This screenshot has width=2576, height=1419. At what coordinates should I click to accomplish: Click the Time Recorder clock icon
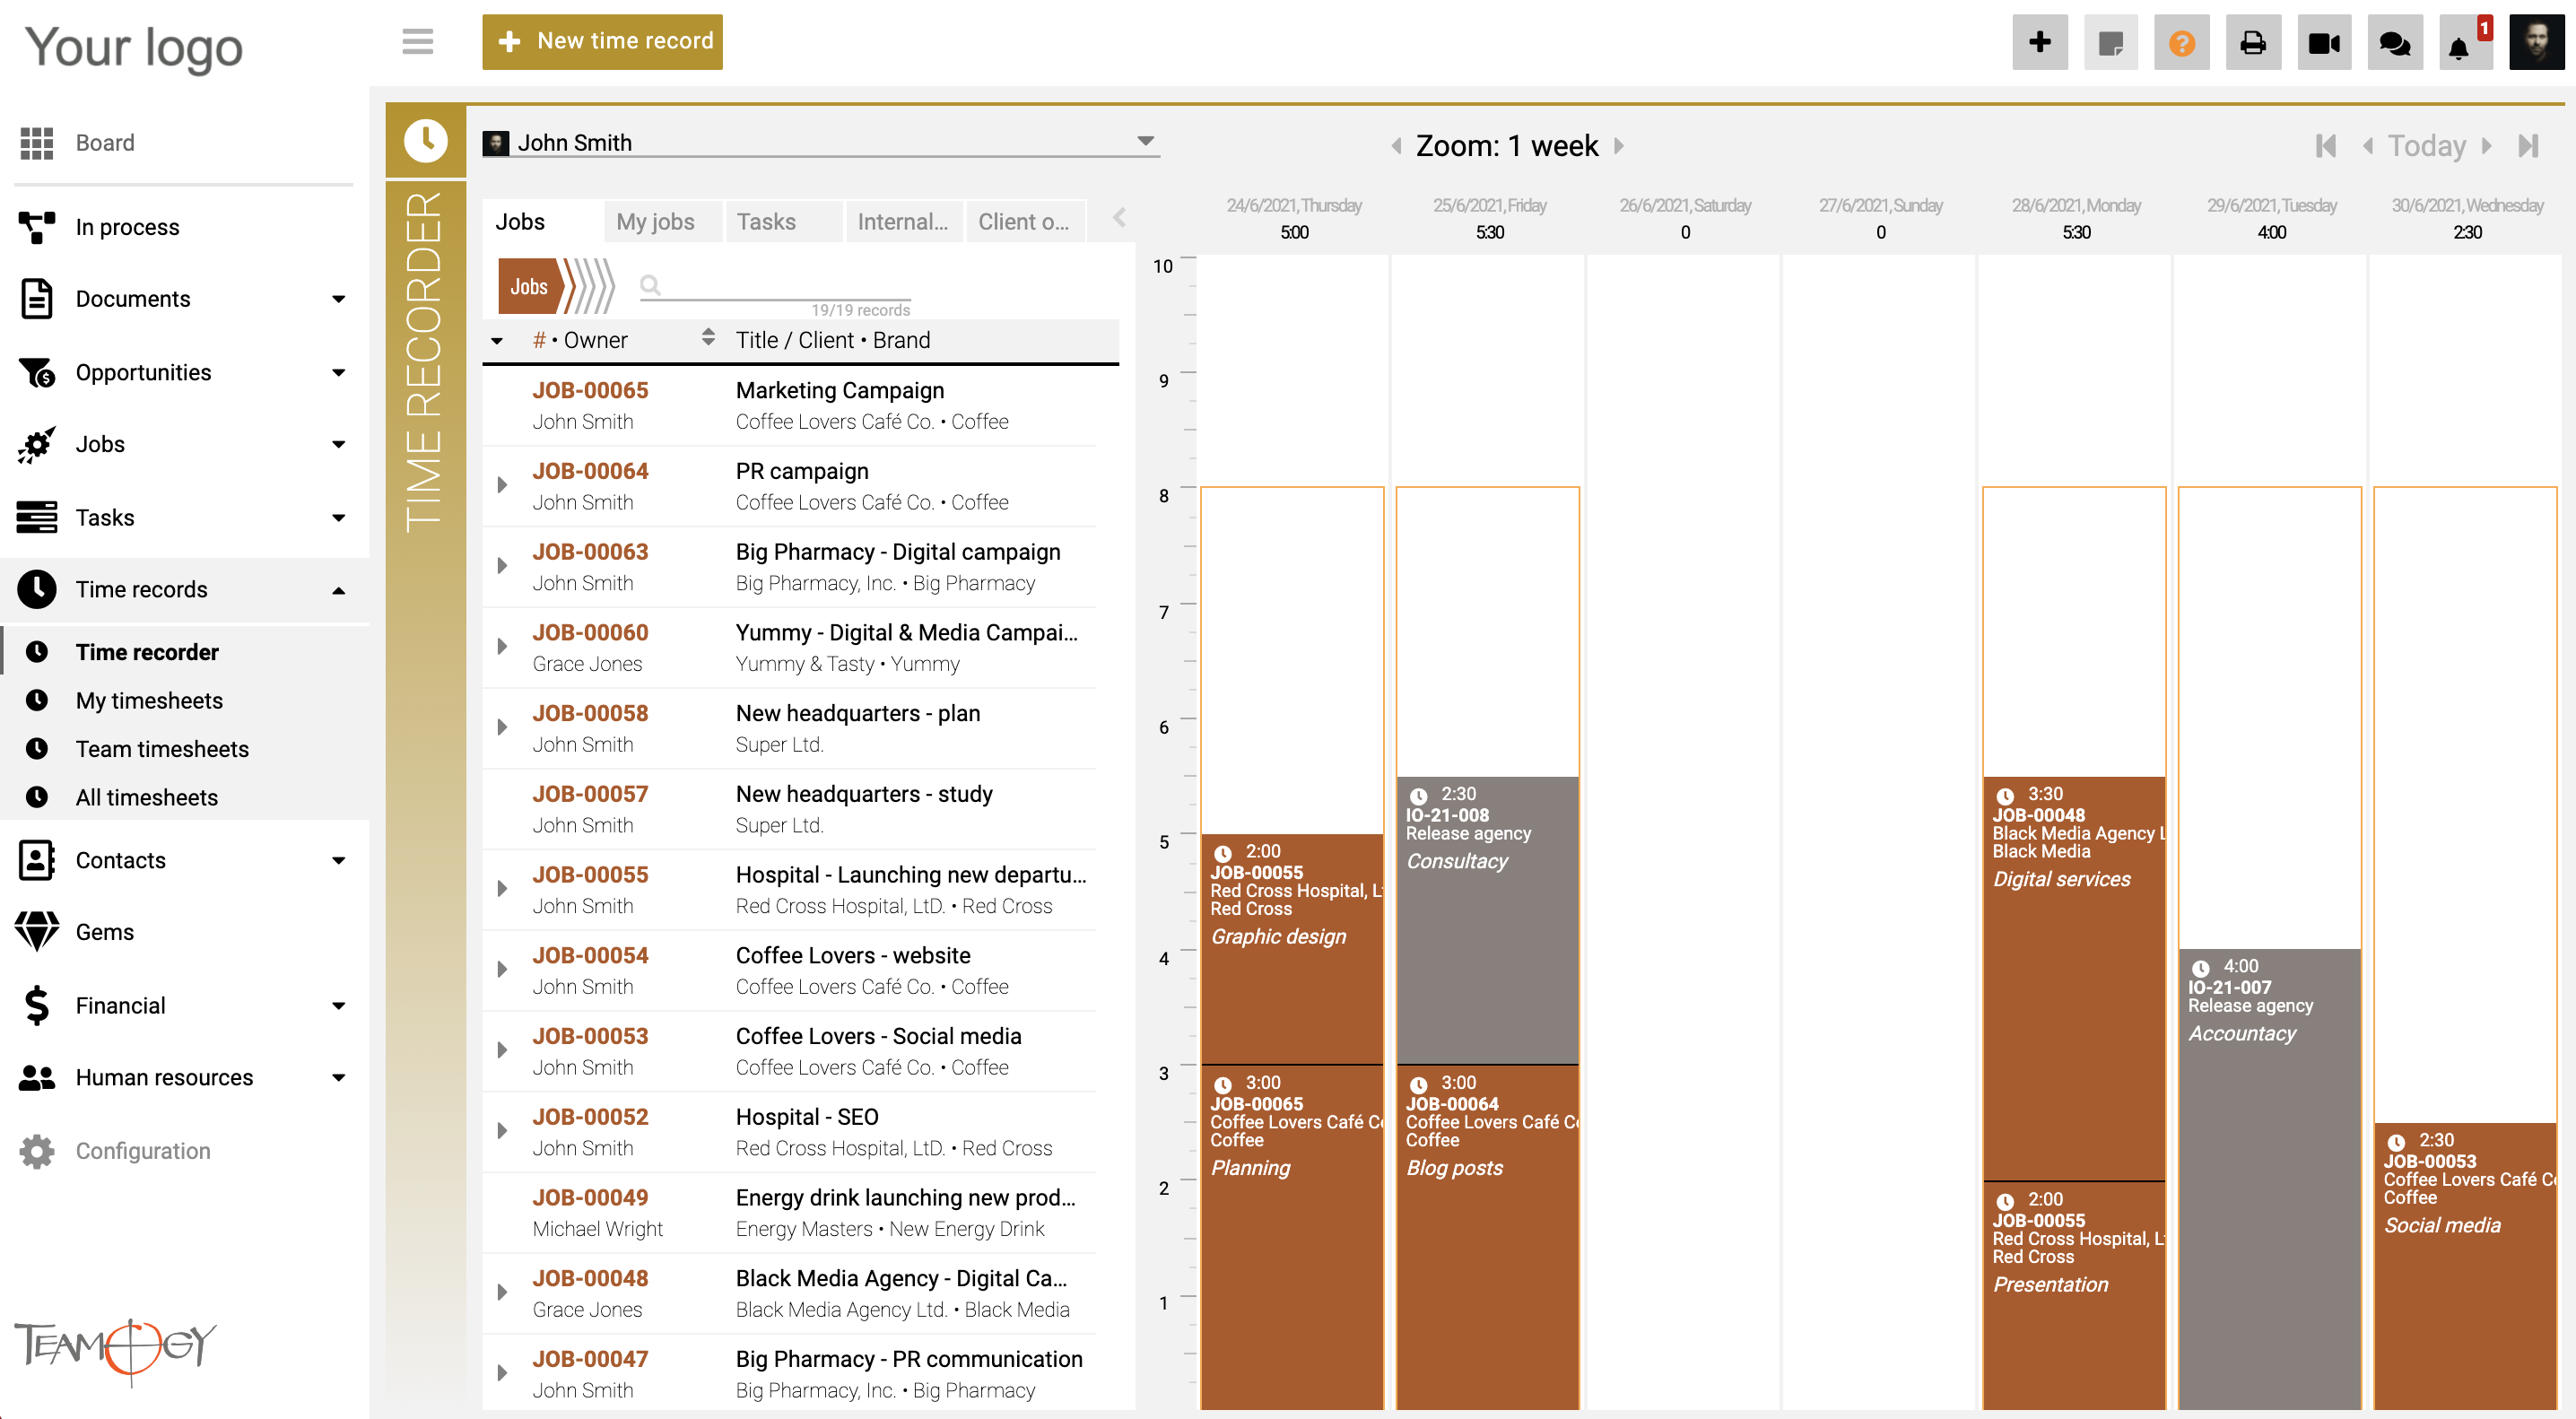coord(425,141)
